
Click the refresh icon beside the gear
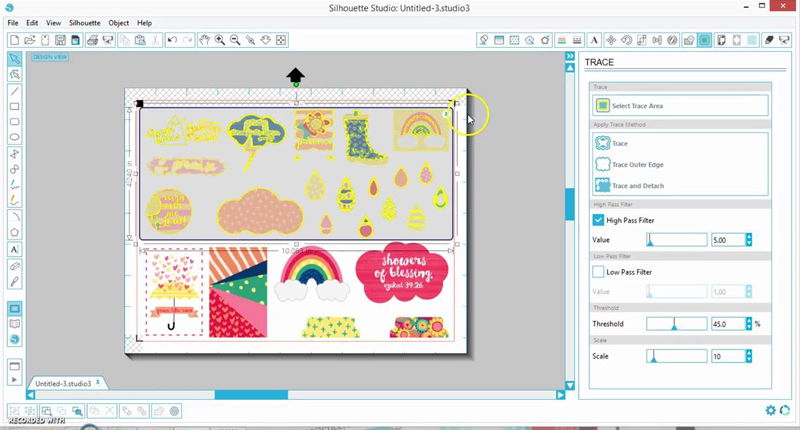pyautogui.click(x=785, y=410)
